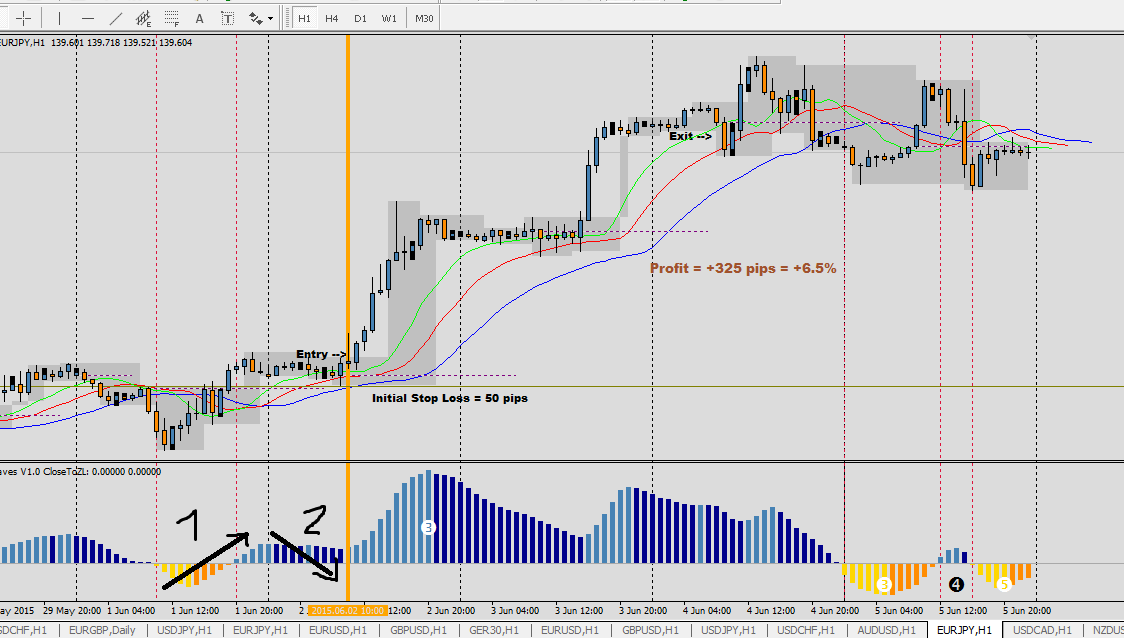Image resolution: width=1124 pixels, height=638 pixels.
Task: Click the CloseToZL indicator label
Action: (80, 472)
